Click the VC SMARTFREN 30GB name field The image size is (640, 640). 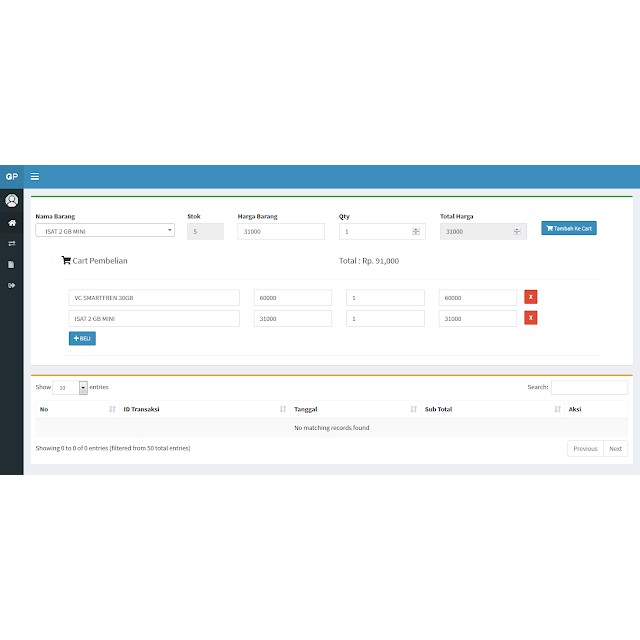point(154,298)
